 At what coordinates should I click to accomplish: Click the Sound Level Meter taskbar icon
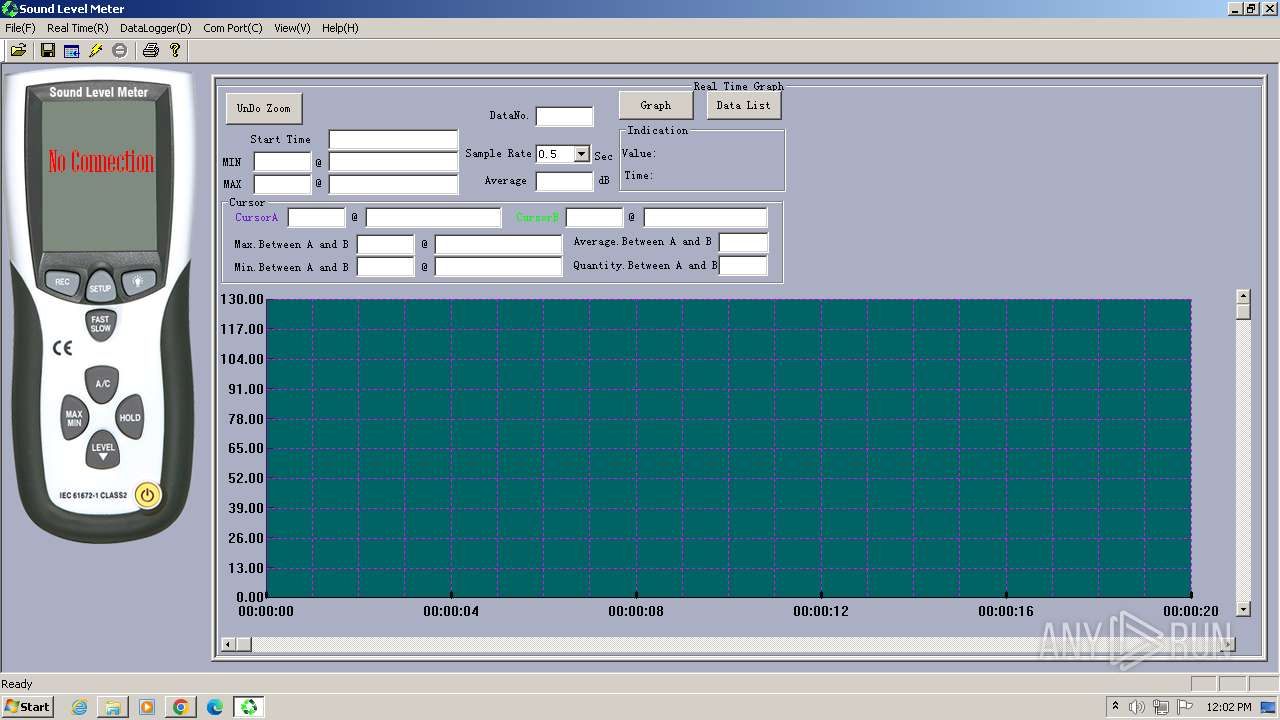[x=249, y=707]
